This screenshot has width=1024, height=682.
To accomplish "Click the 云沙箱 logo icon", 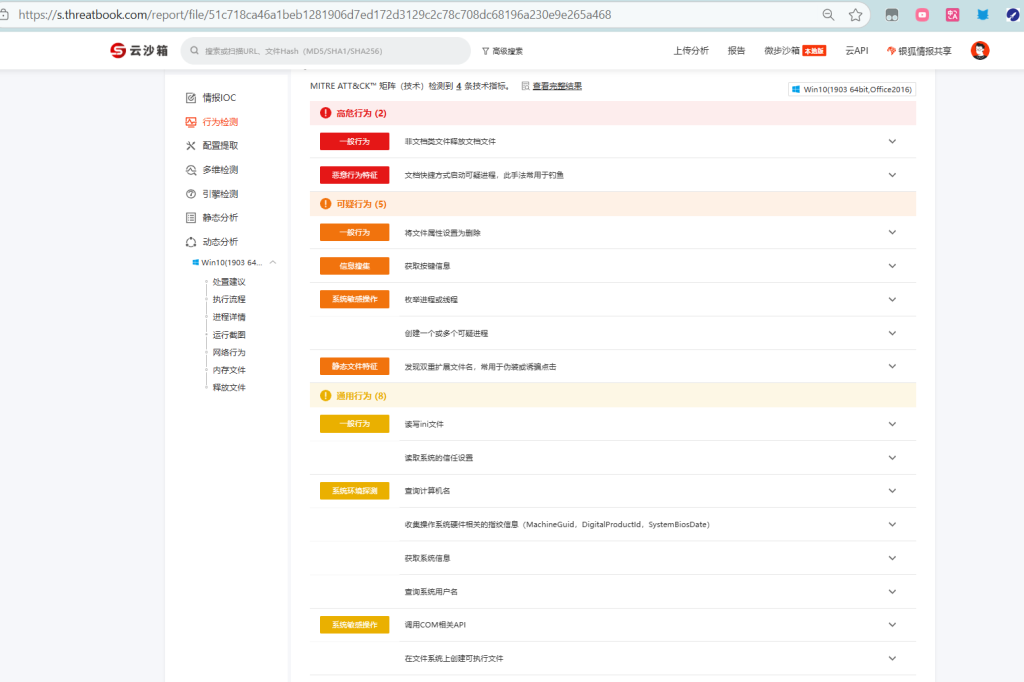I will (119, 51).
